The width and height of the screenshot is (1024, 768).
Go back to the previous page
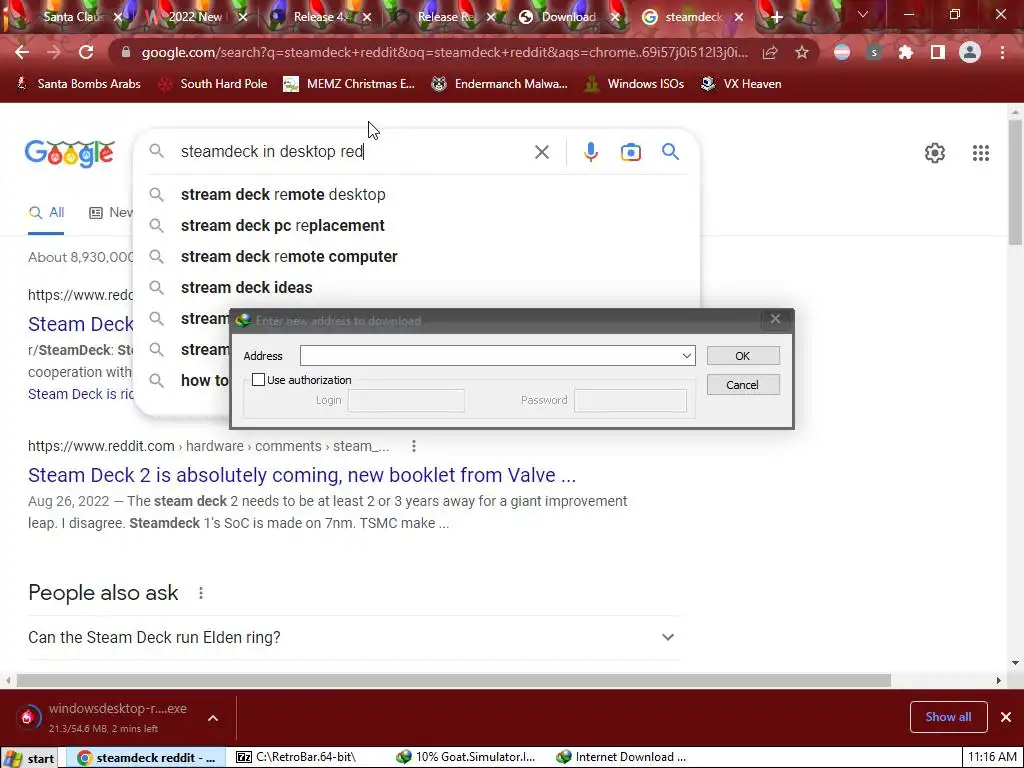[22, 52]
